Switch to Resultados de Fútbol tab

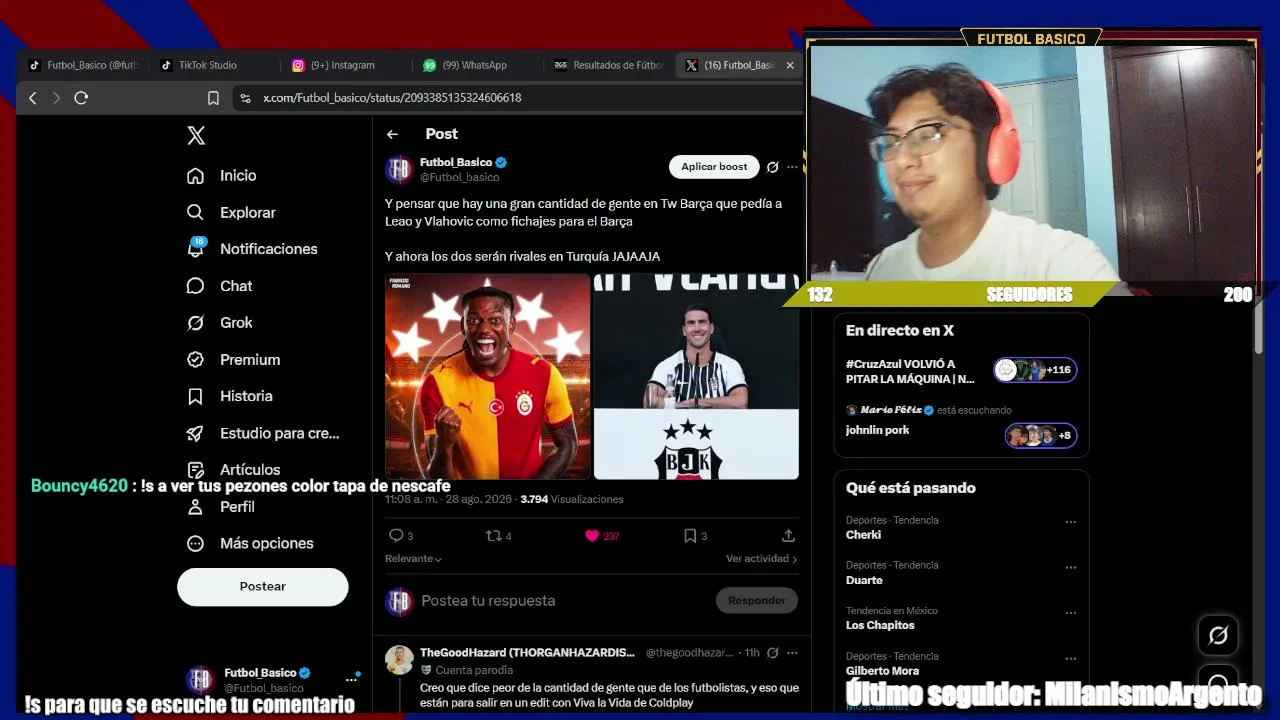(x=607, y=65)
